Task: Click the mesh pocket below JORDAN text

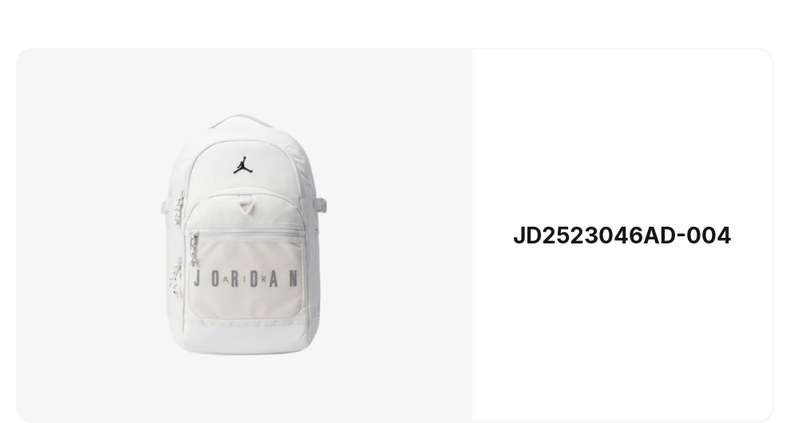Action: coord(245,302)
